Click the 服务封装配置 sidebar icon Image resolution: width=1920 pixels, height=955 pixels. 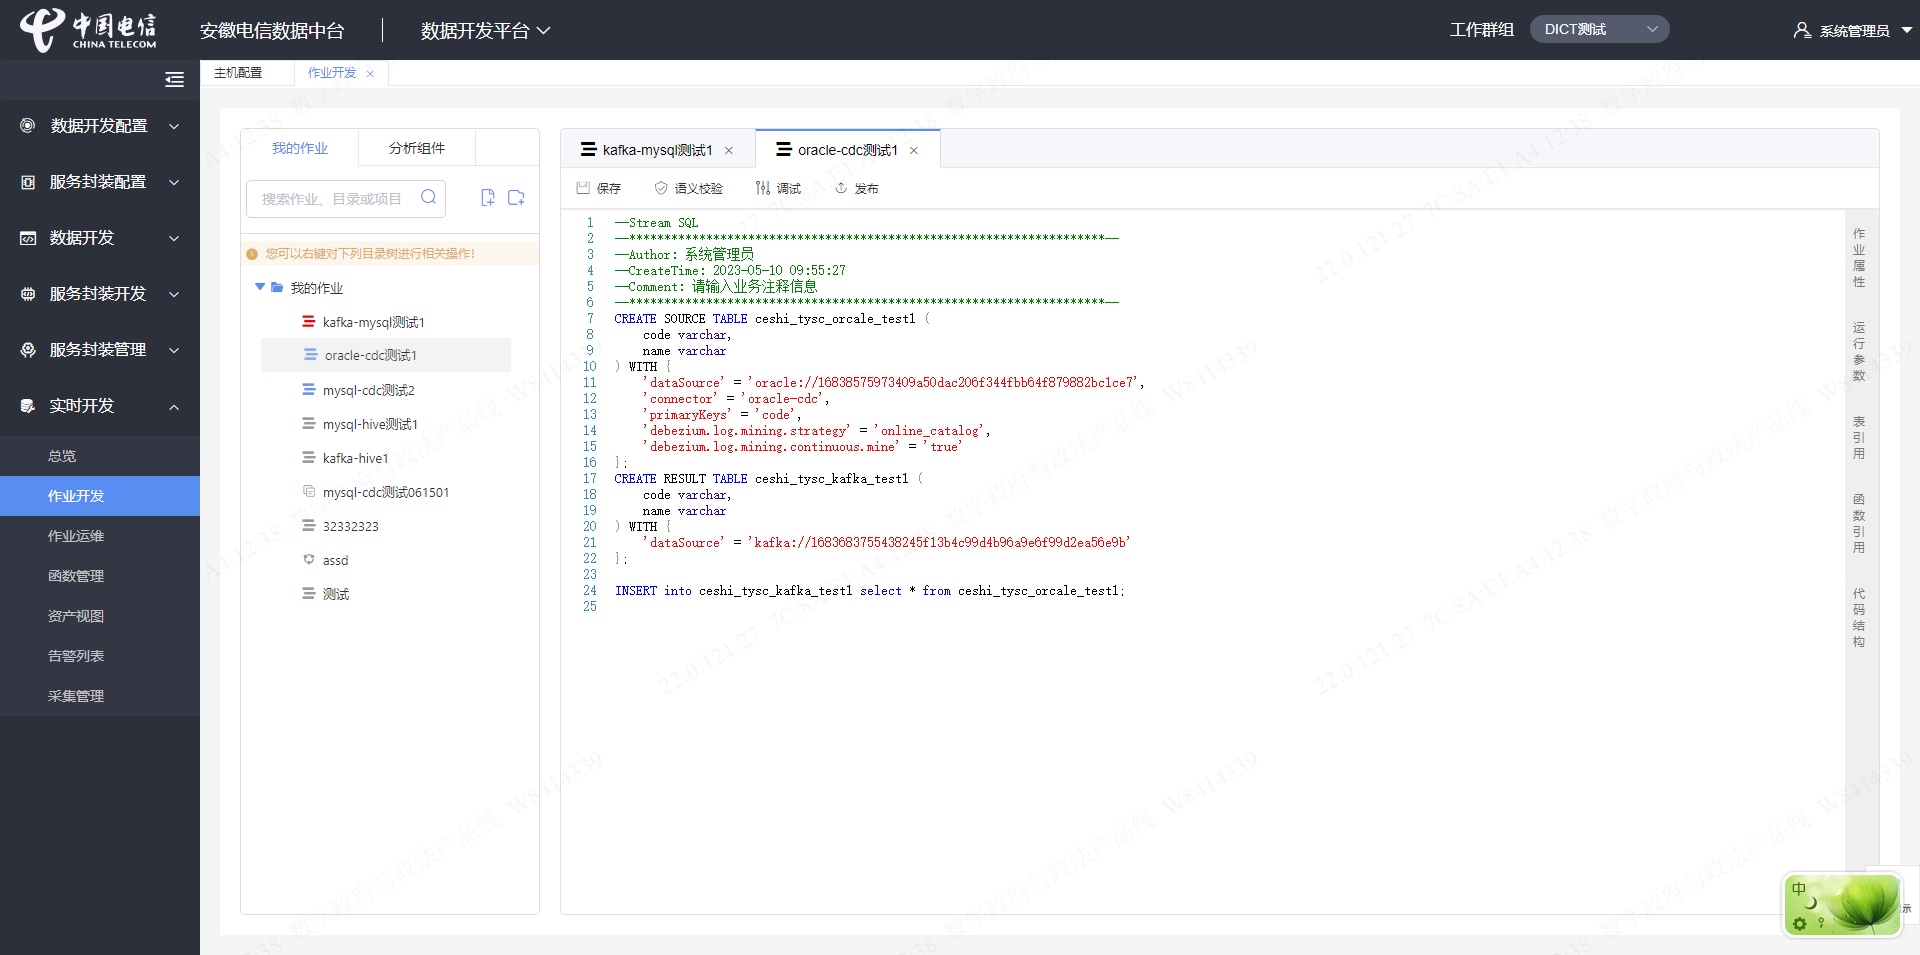pos(28,182)
